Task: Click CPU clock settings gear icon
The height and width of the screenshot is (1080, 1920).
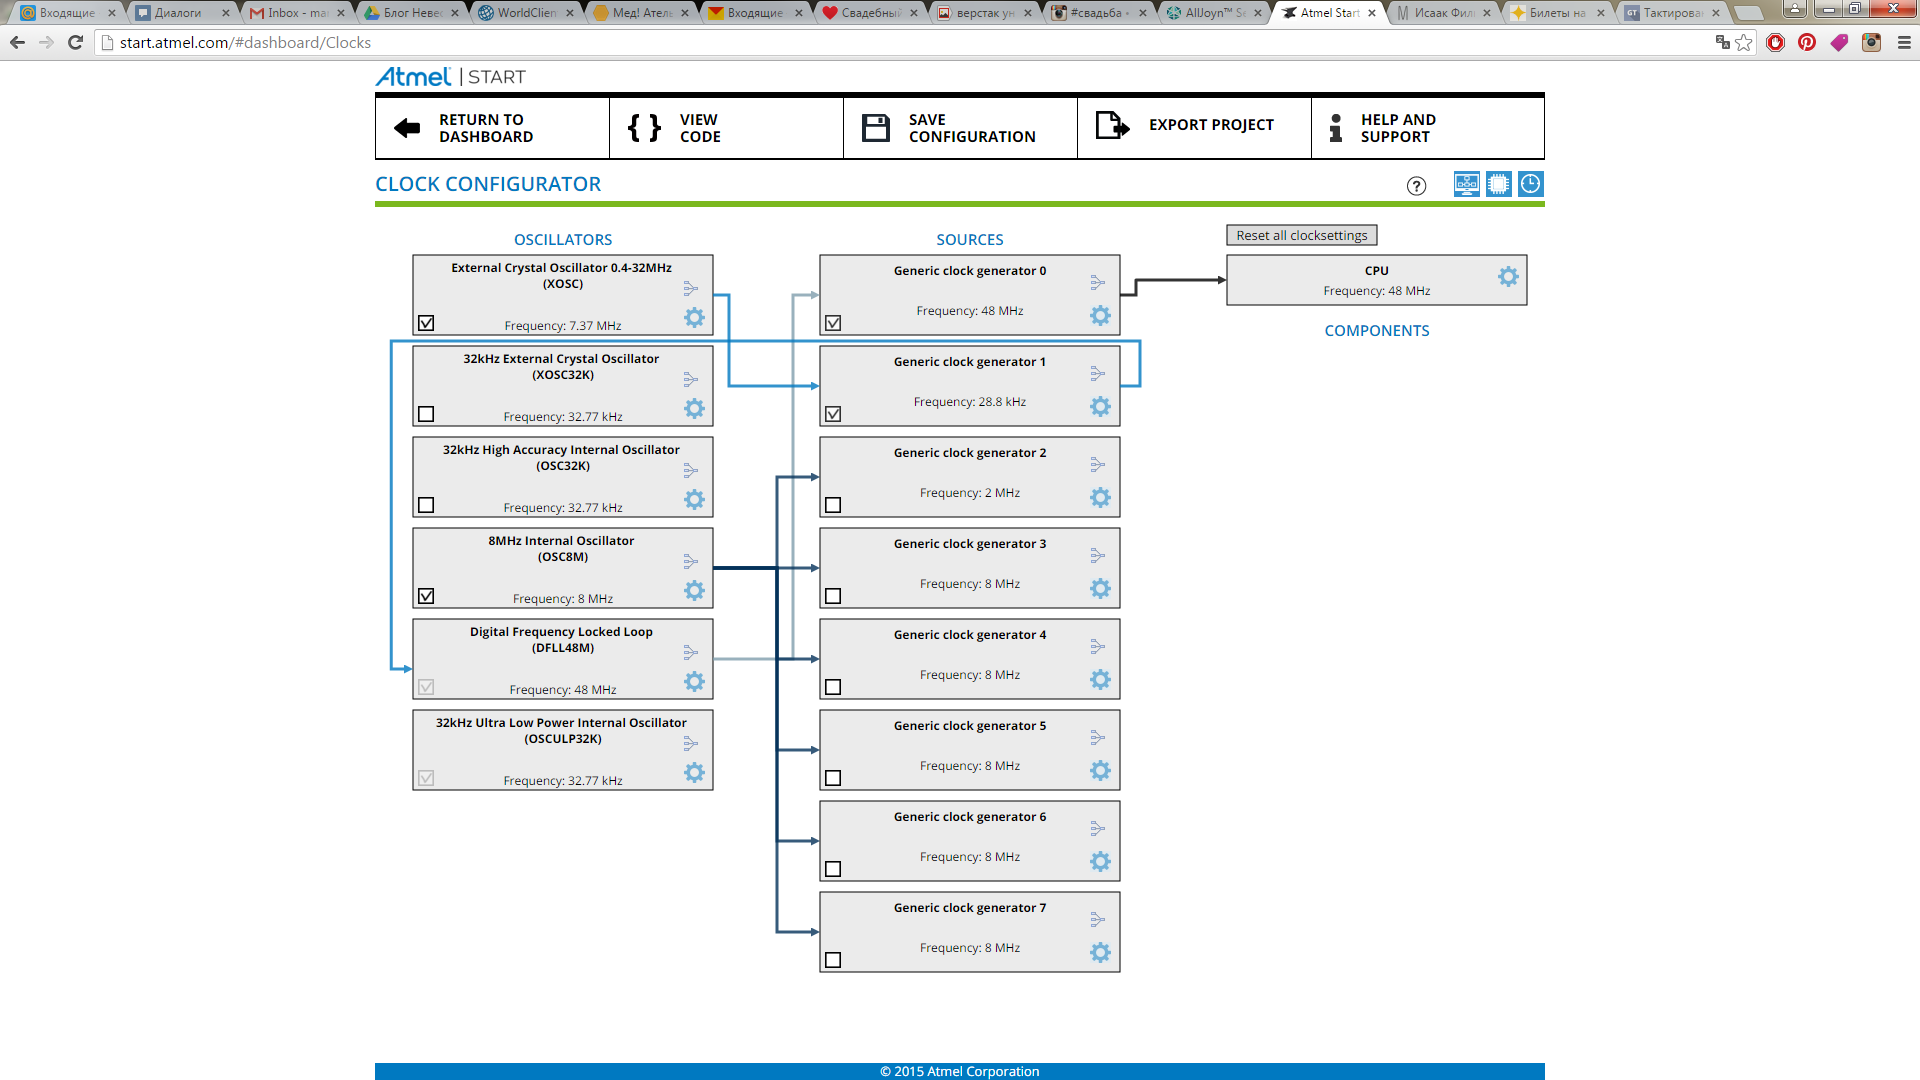Action: (1508, 277)
